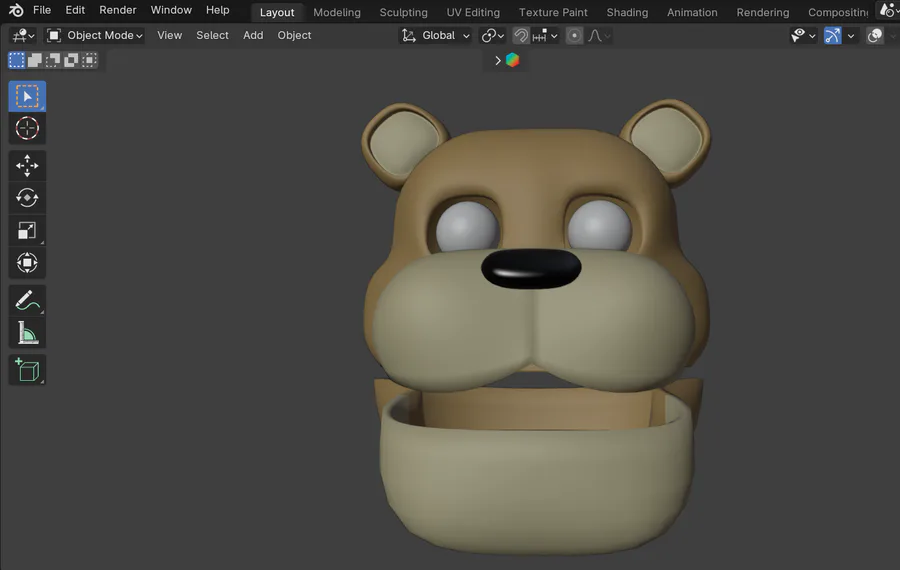The image size is (900, 570).
Task: Select the Select Box tool
Action: coord(27,96)
